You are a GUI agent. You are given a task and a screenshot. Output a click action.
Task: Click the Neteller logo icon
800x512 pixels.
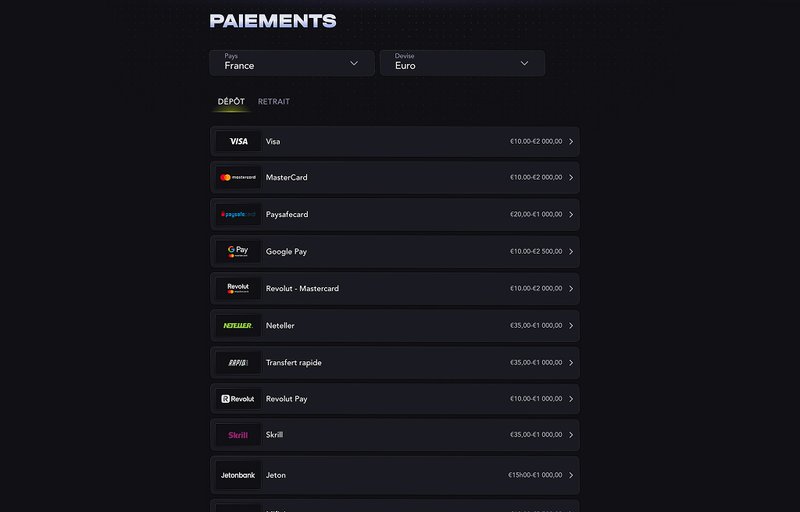tap(238, 325)
